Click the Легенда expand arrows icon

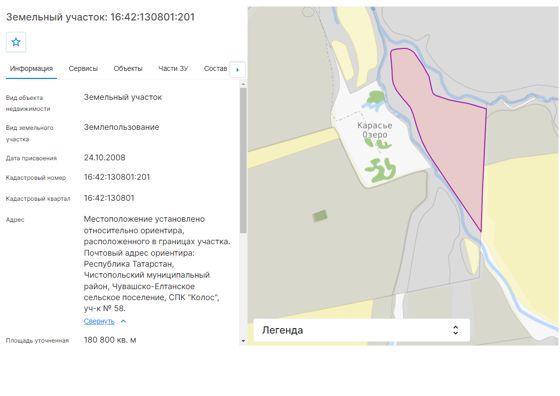pos(455,330)
